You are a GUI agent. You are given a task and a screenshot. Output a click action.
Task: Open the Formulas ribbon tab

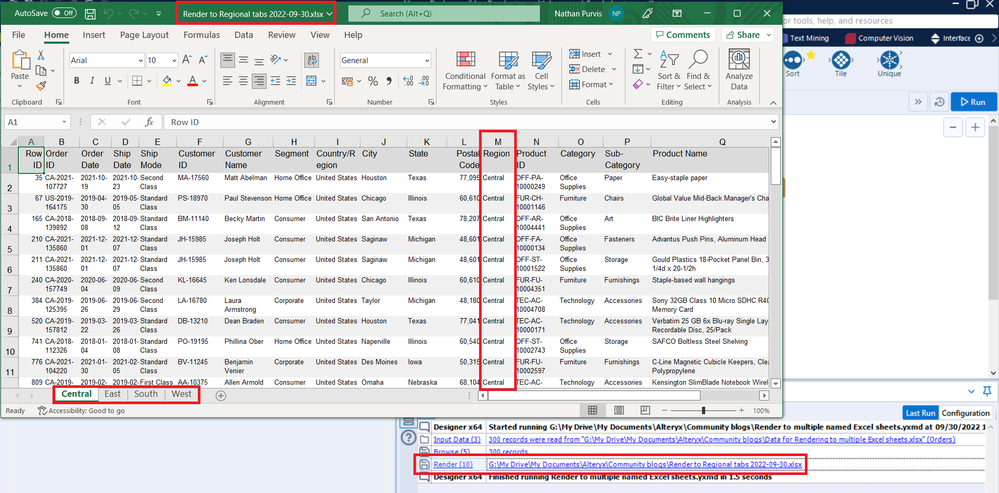click(201, 35)
